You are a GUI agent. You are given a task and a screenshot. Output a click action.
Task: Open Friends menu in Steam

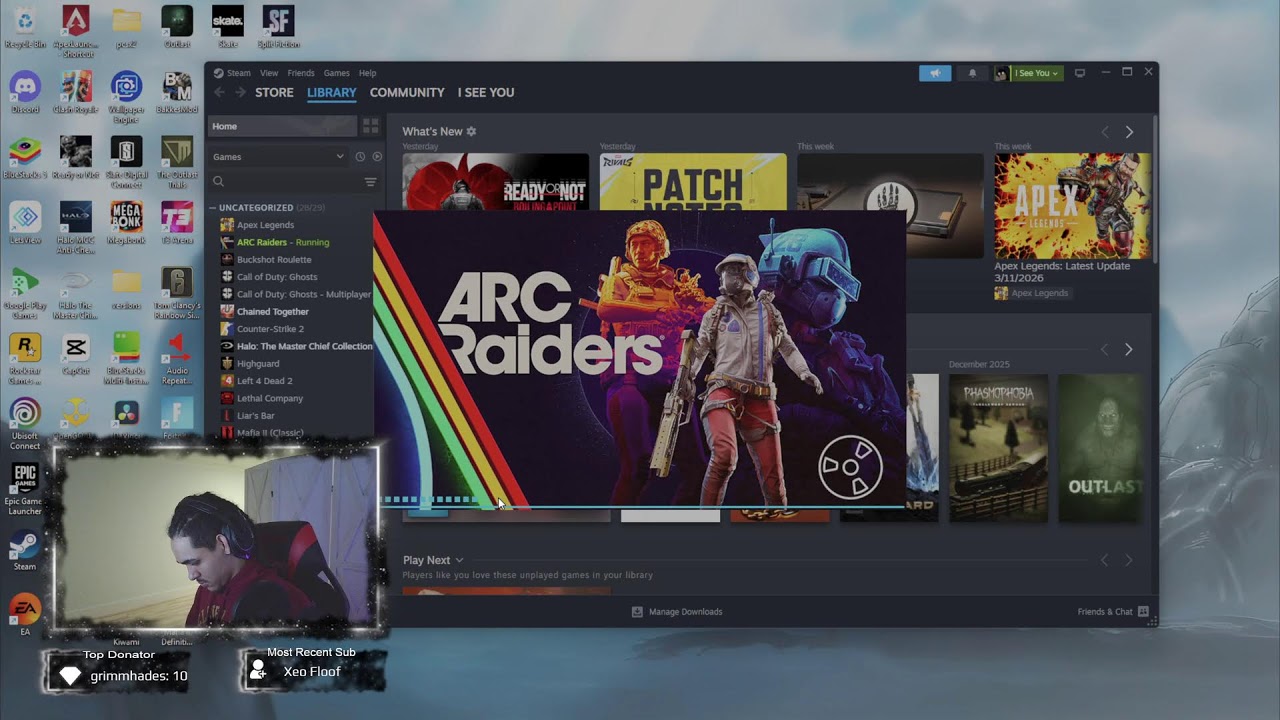tap(301, 73)
